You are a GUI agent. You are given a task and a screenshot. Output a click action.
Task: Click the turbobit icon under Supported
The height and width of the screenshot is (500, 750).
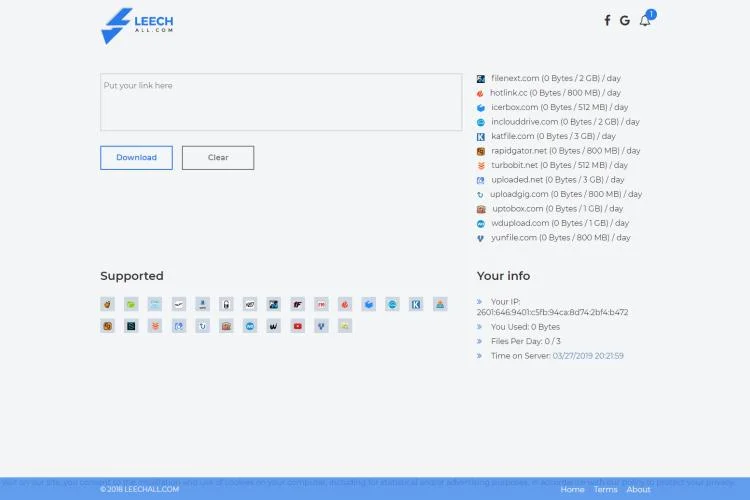tap(155, 326)
